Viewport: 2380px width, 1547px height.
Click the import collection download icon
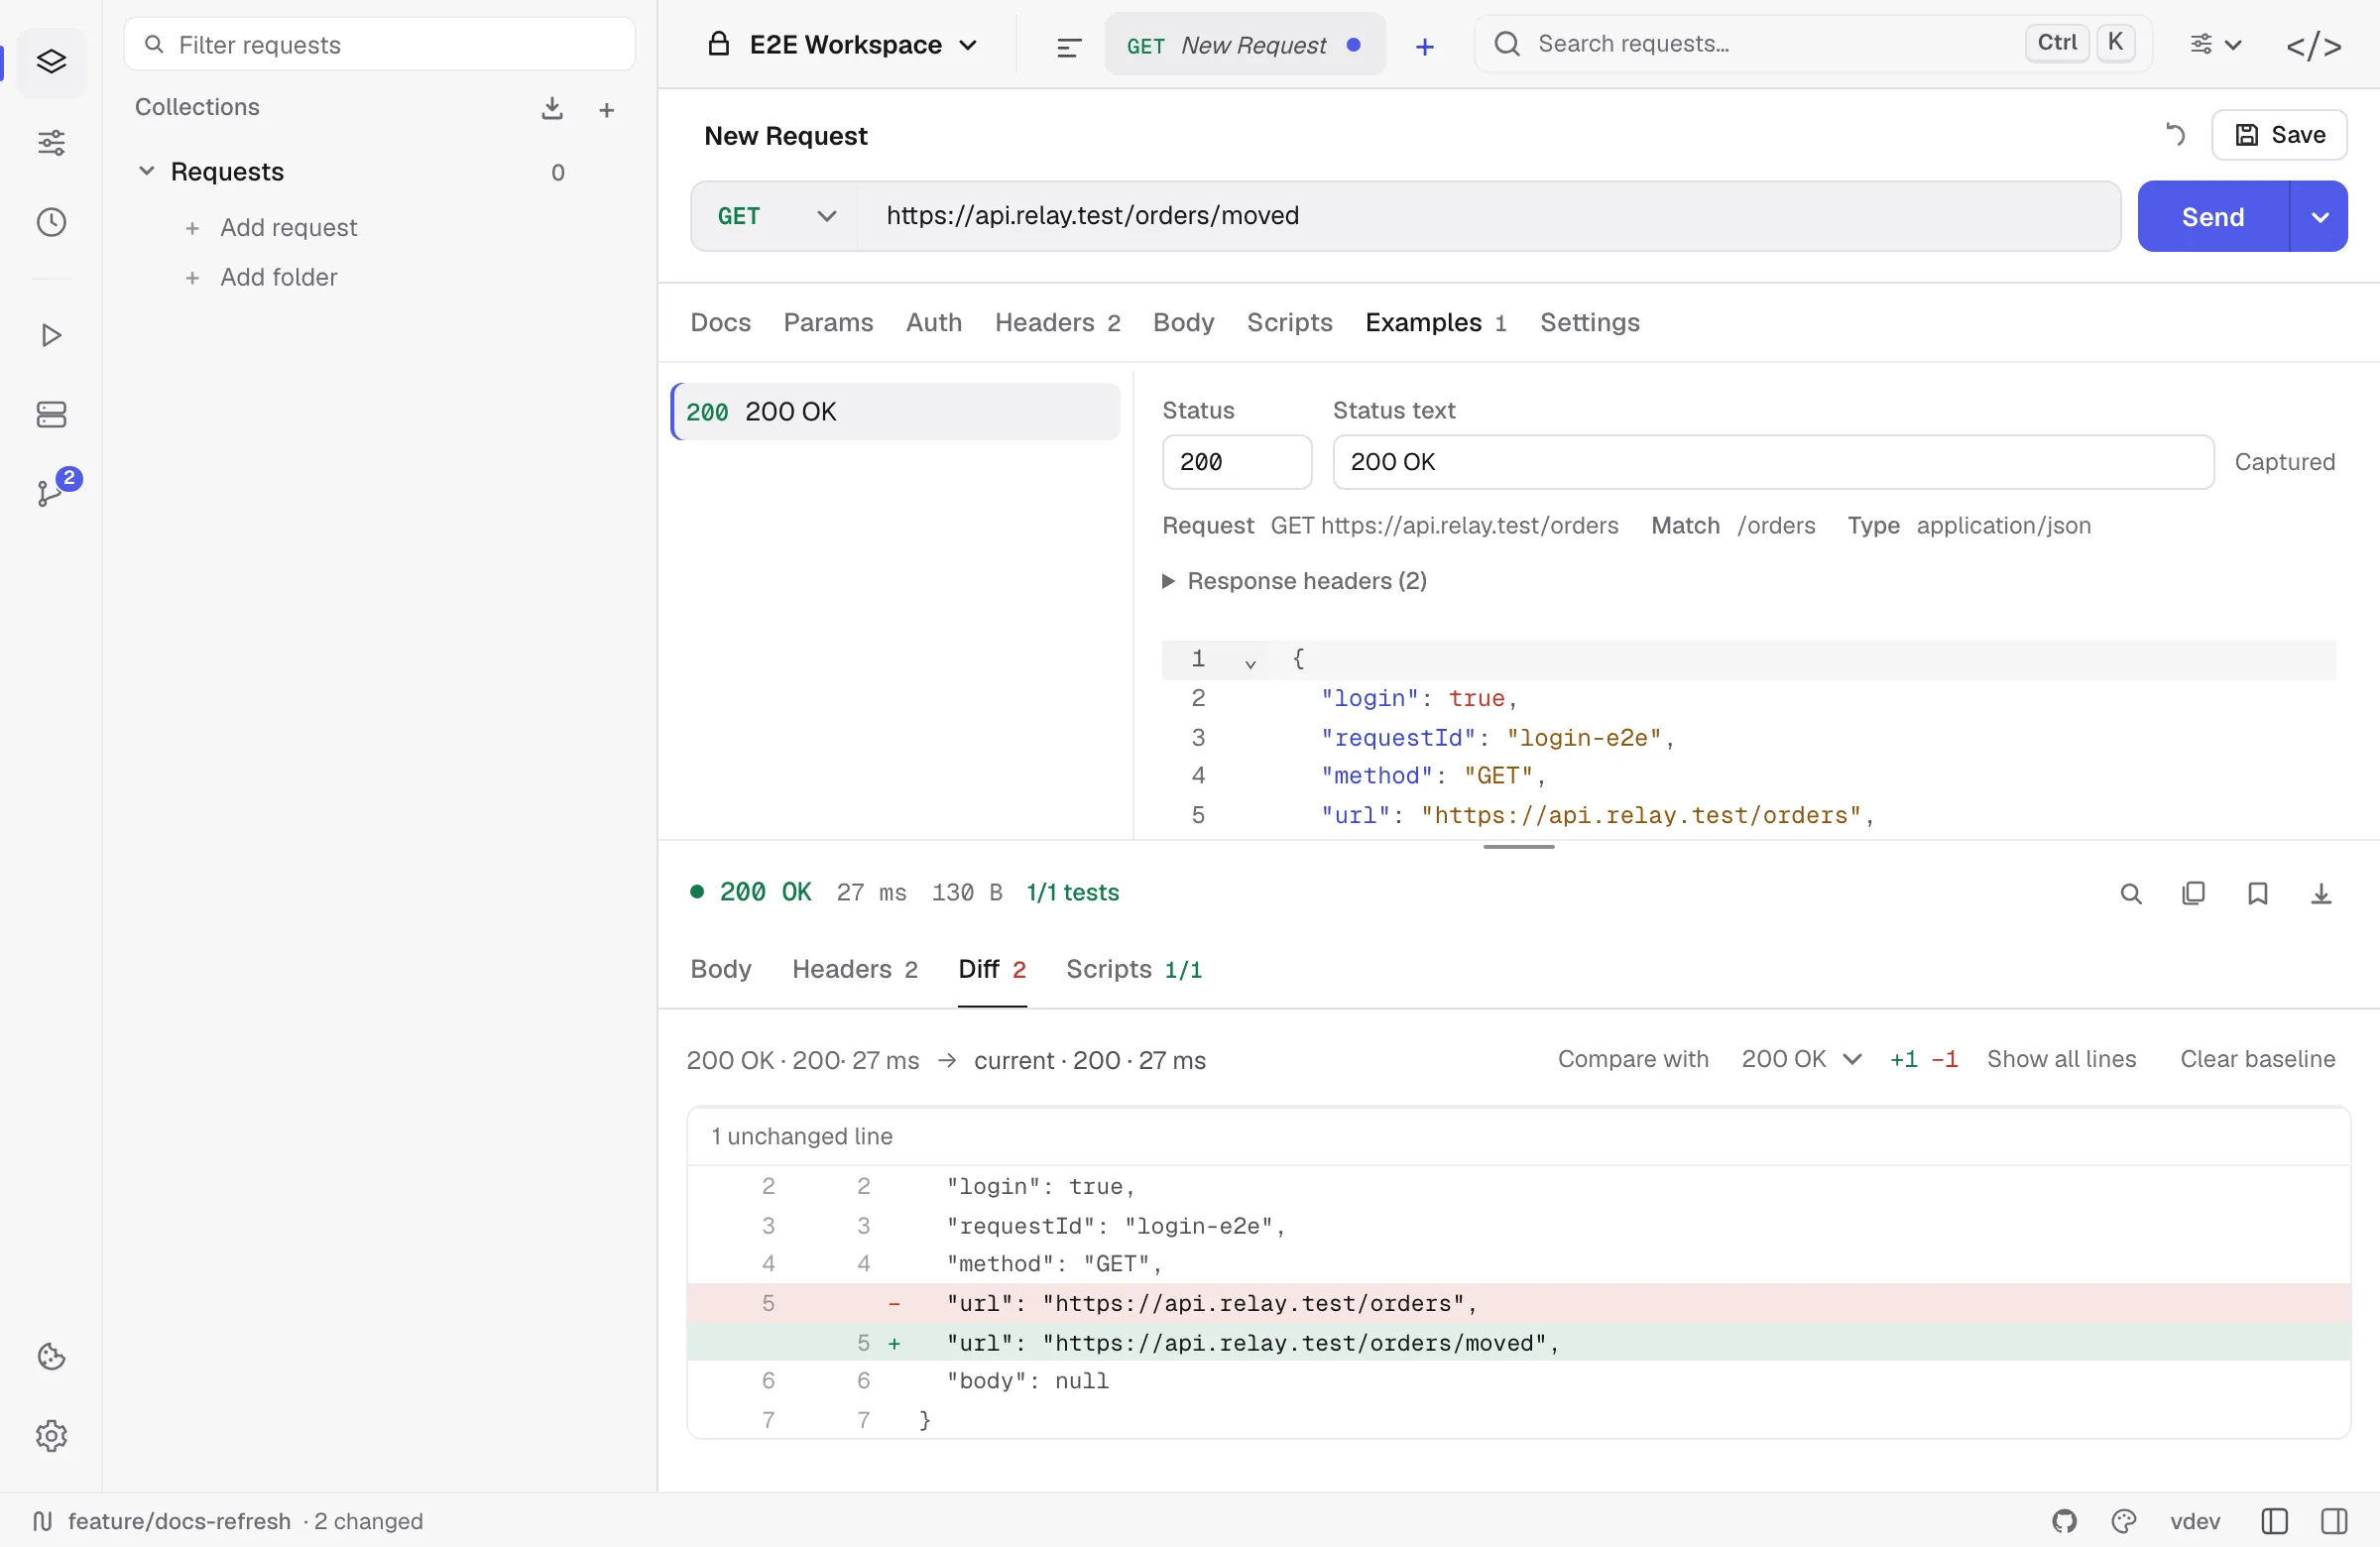pos(552,108)
